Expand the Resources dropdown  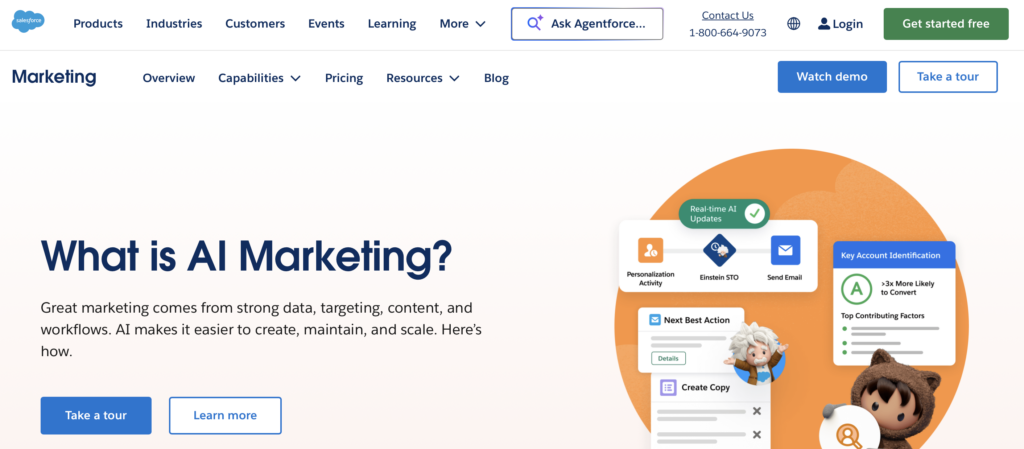(x=423, y=78)
